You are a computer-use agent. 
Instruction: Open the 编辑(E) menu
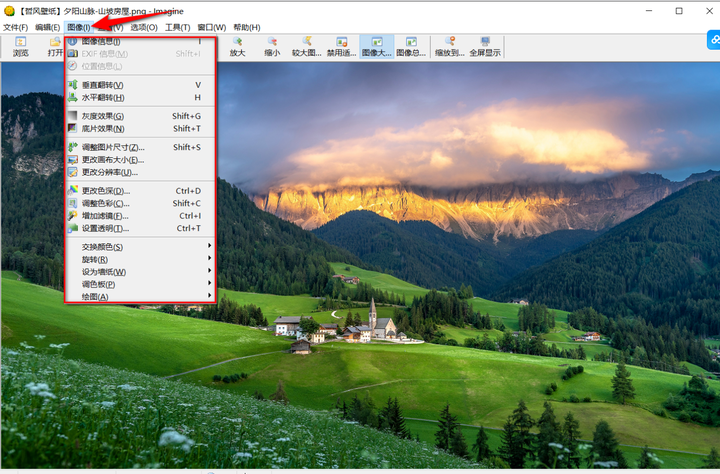(x=47, y=28)
